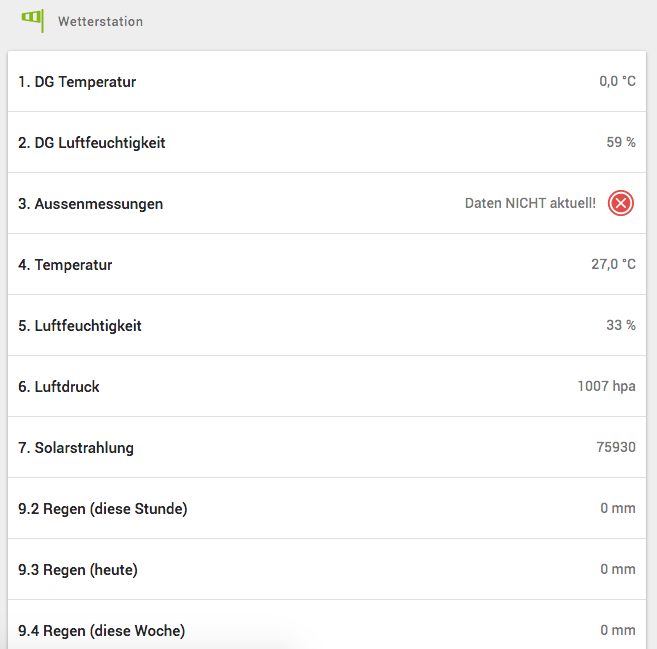Viewport: 657px width, 649px height.
Task: Click the 27,0 °C temperature reading
Action: (613, 265)
